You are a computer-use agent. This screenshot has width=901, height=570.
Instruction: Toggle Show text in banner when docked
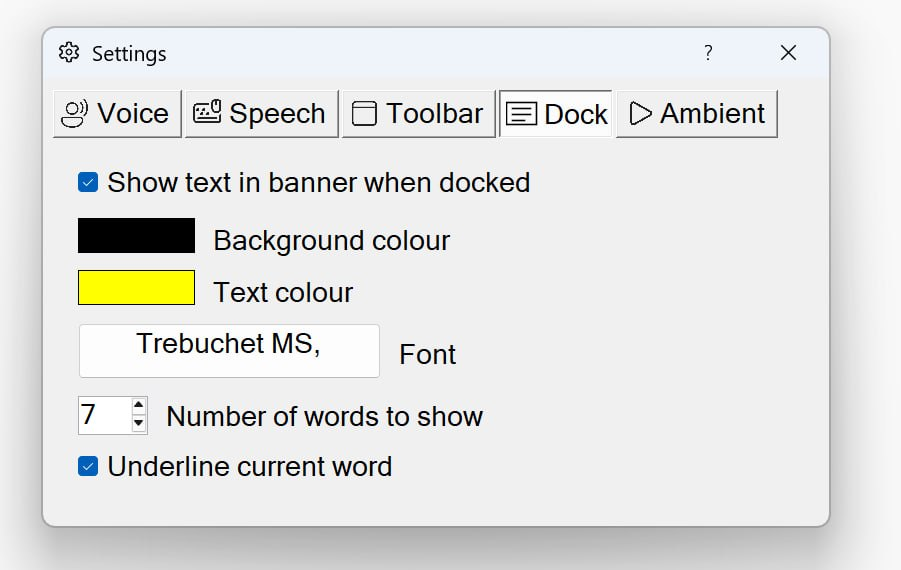tap(88, 182)
